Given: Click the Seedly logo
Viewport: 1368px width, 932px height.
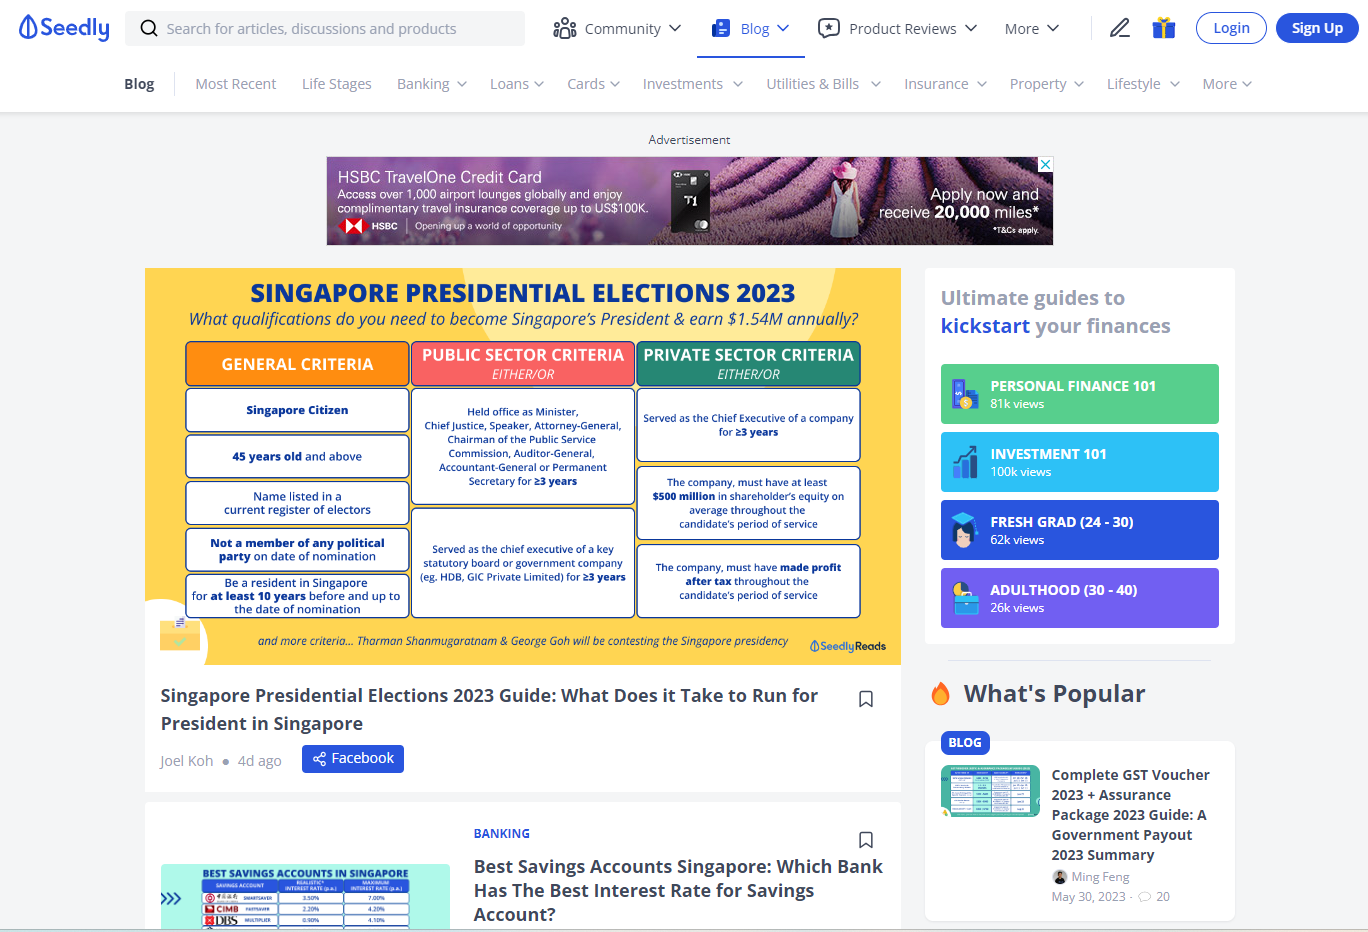Looking at the screenshot, I should pos(63,27).
